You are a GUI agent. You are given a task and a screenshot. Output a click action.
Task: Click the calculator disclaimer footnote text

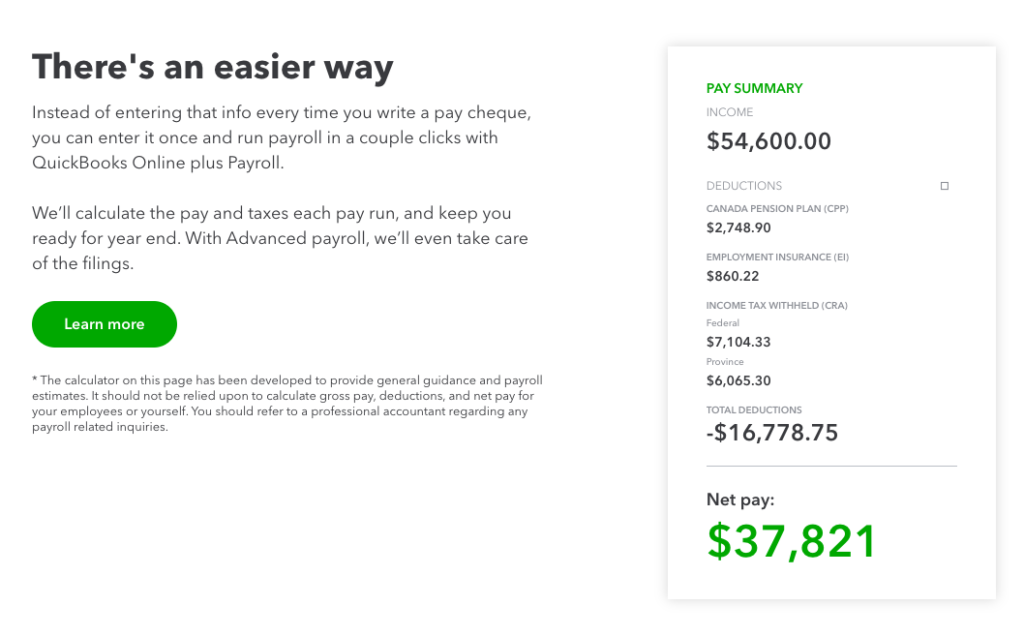[287, 404]
